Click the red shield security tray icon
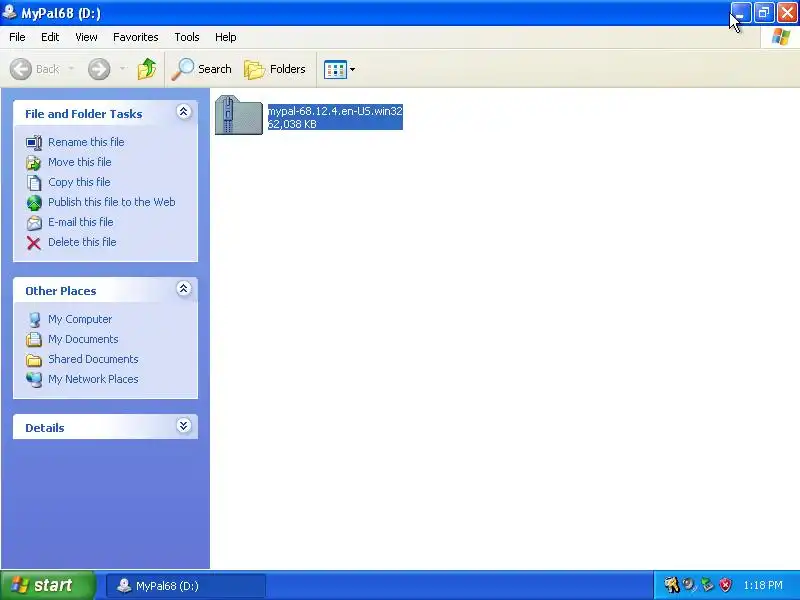The height and width of the screenshot is (600, 800). tap(726, 585)
